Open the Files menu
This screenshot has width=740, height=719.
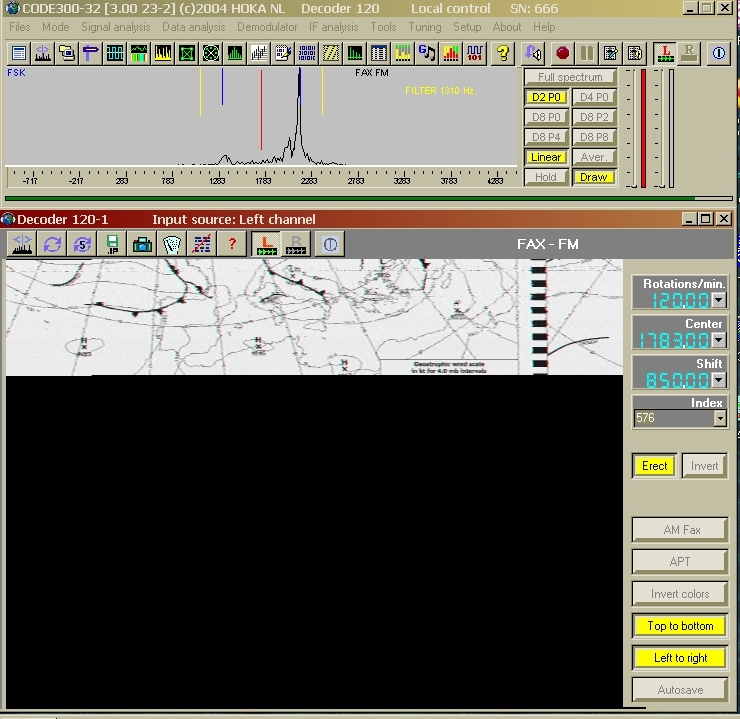tap(20, 27)
